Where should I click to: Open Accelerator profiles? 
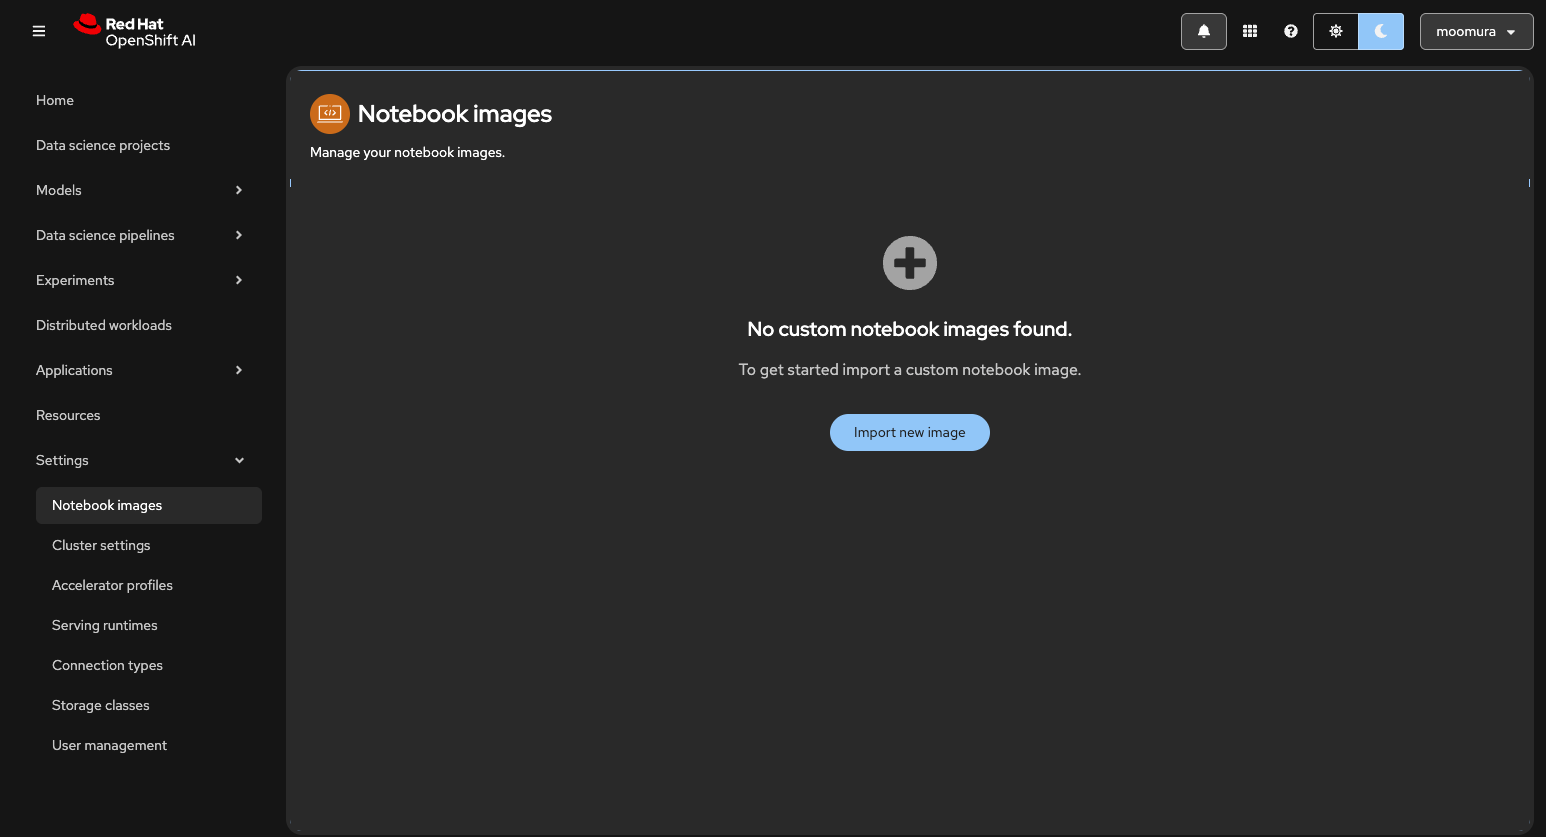pos(149,585)
